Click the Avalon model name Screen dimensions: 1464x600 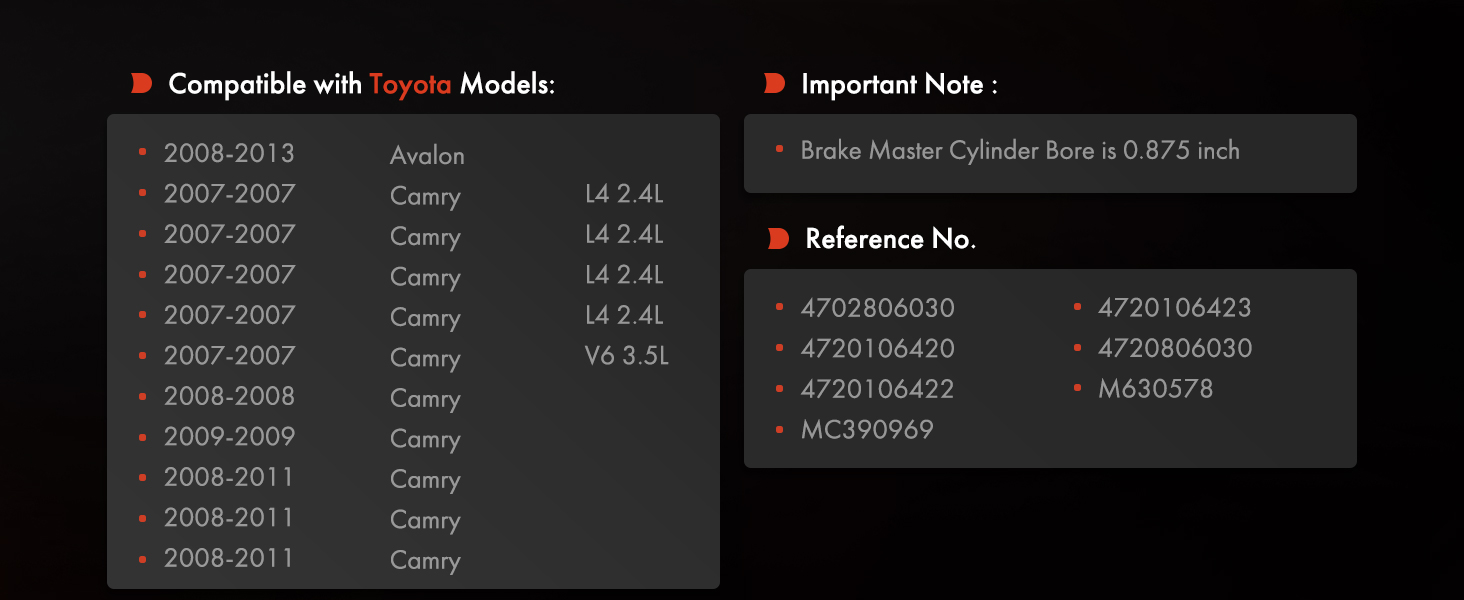427,156
